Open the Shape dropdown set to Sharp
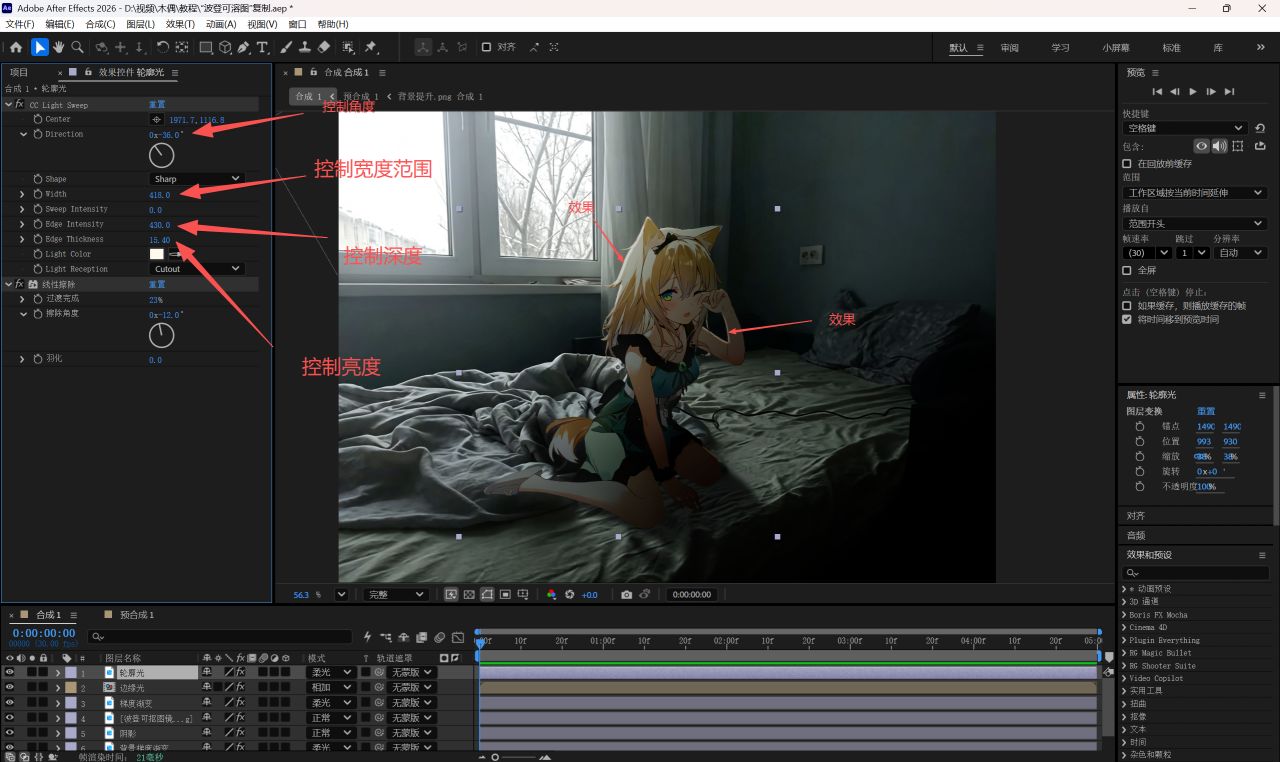Image resolution: width=1280 pixels, height=762 pixels. [x=197, y=179]
